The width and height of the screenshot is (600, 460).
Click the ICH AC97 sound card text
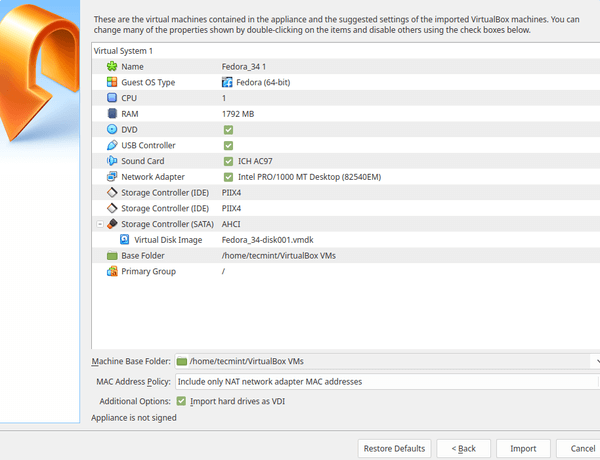coord(255,161)
